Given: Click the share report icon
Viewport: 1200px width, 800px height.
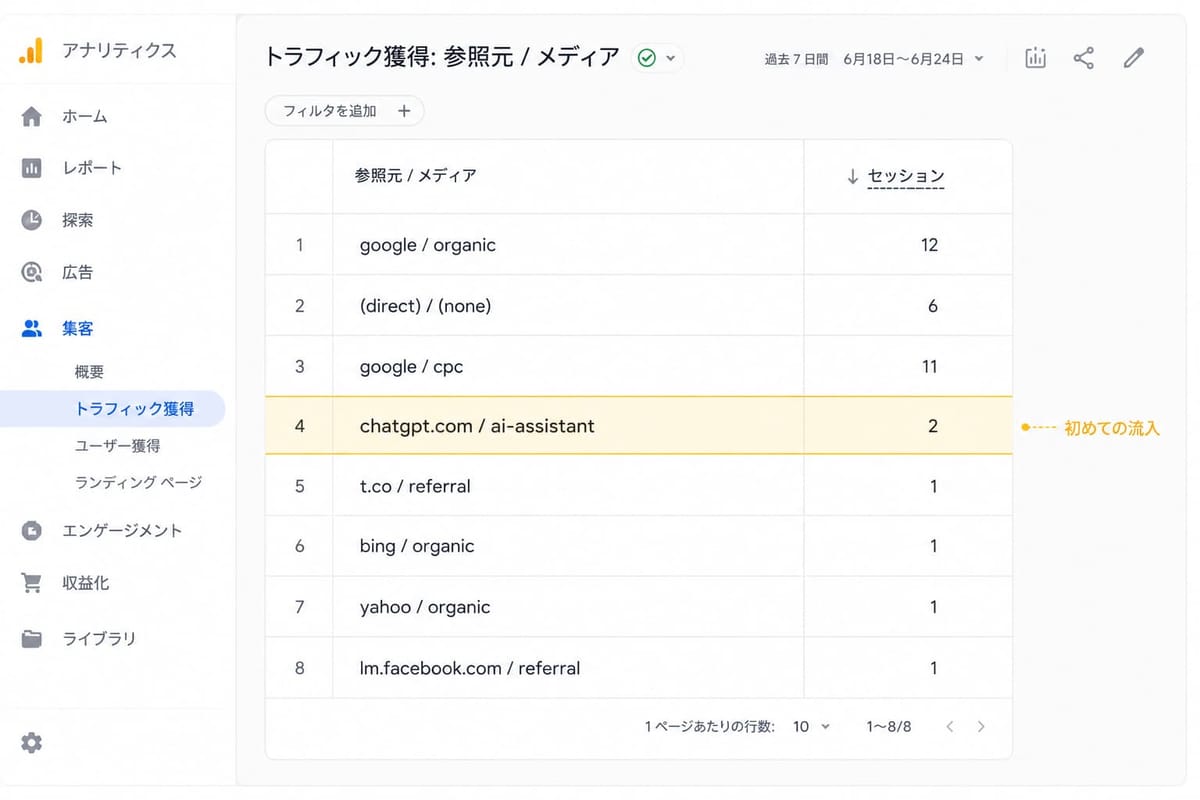Looking at the screenshot, I should (x=1083, y=58).
